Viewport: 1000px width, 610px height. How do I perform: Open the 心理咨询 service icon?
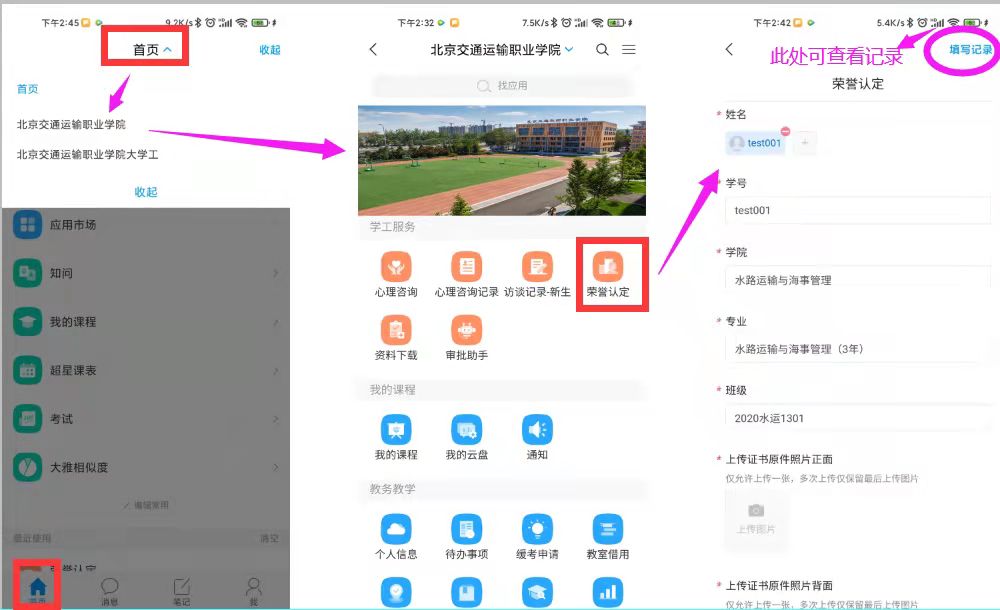396,267
